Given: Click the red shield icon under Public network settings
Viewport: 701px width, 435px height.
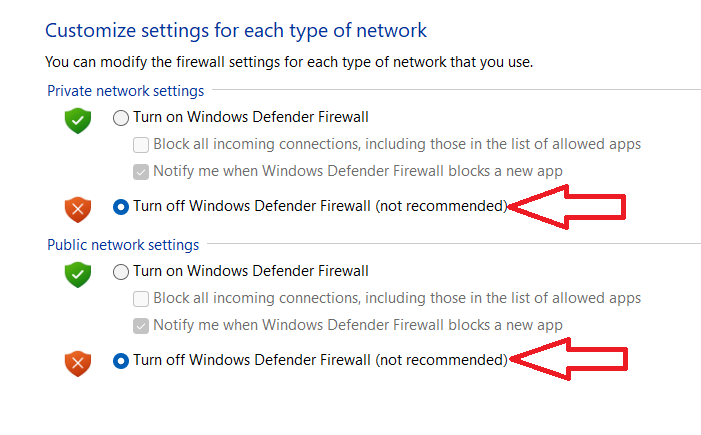Looking at the screenshot, I should tap(78, 360).
